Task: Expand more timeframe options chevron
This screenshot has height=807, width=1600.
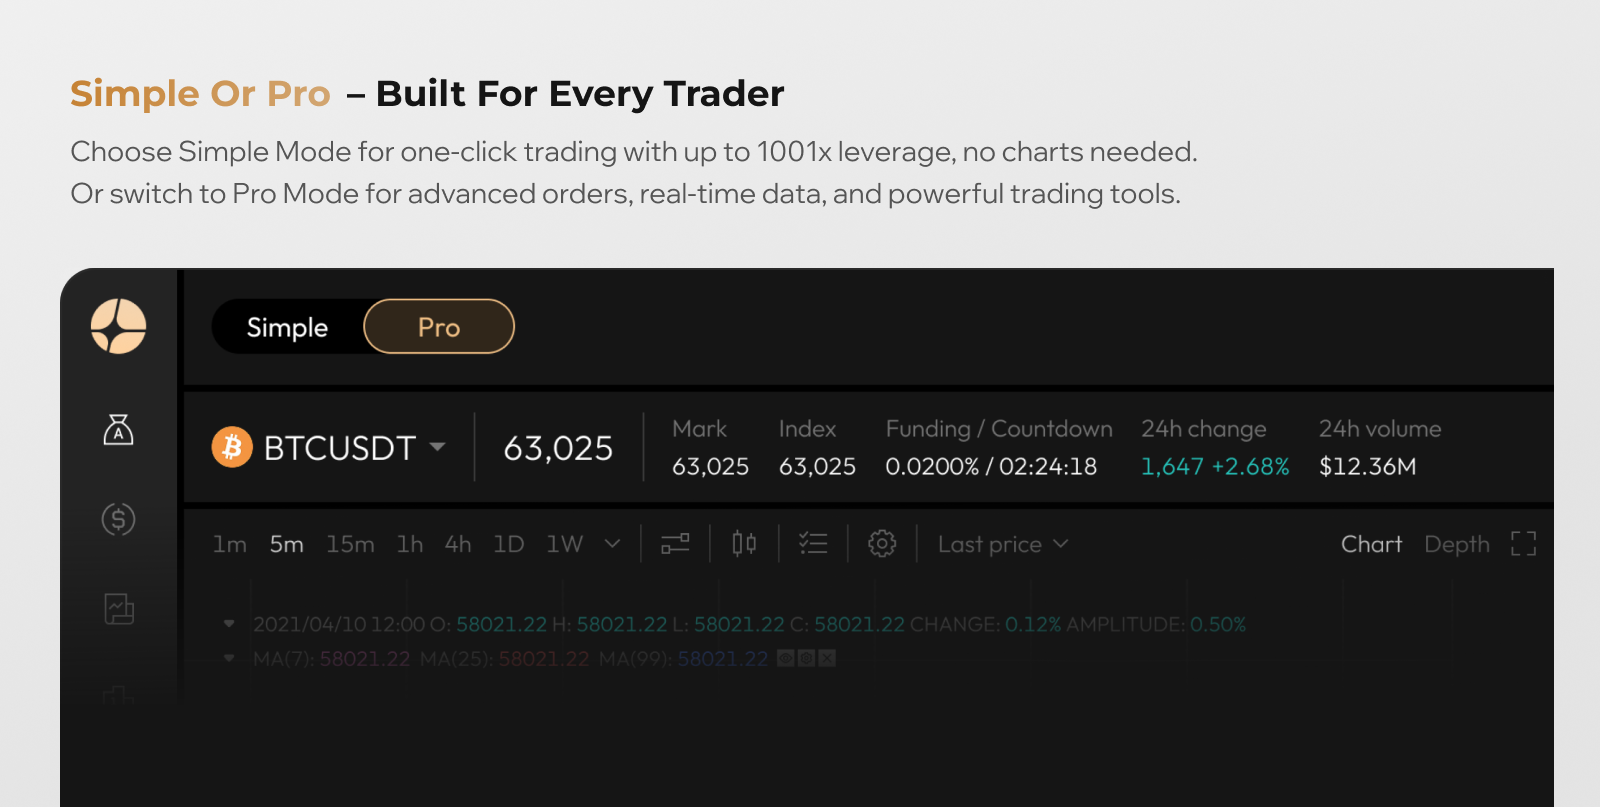Action: [x=612, y=544]
